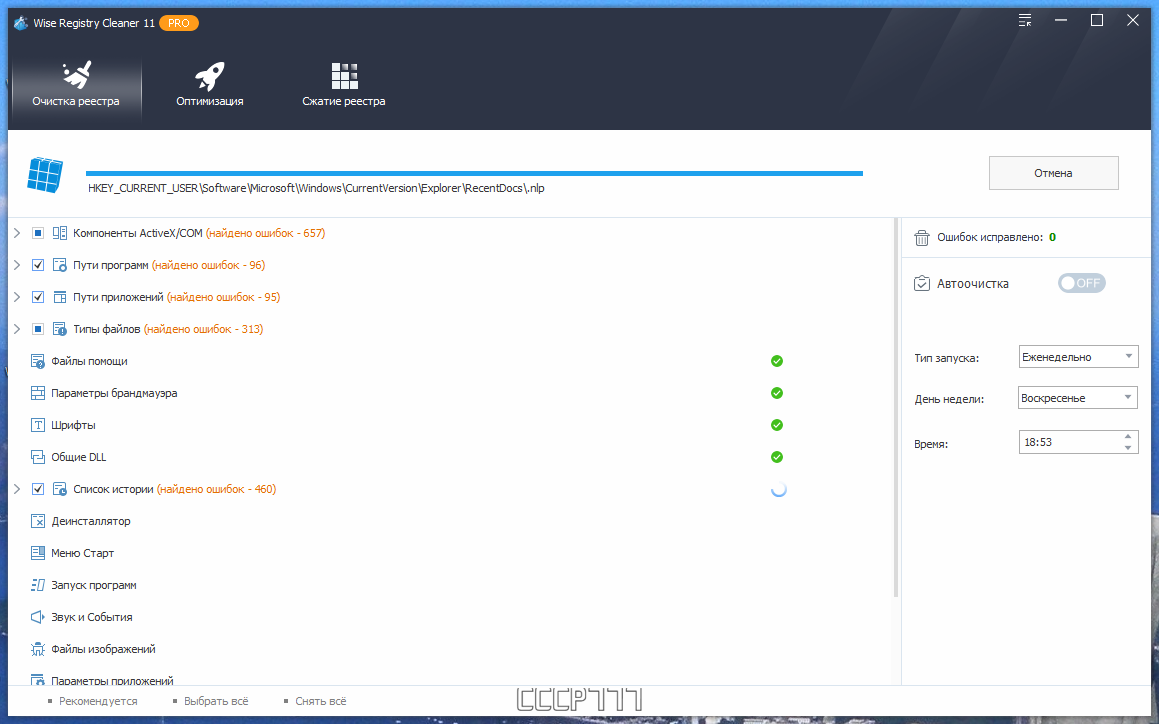Click the Запуск программ icon

38,585
